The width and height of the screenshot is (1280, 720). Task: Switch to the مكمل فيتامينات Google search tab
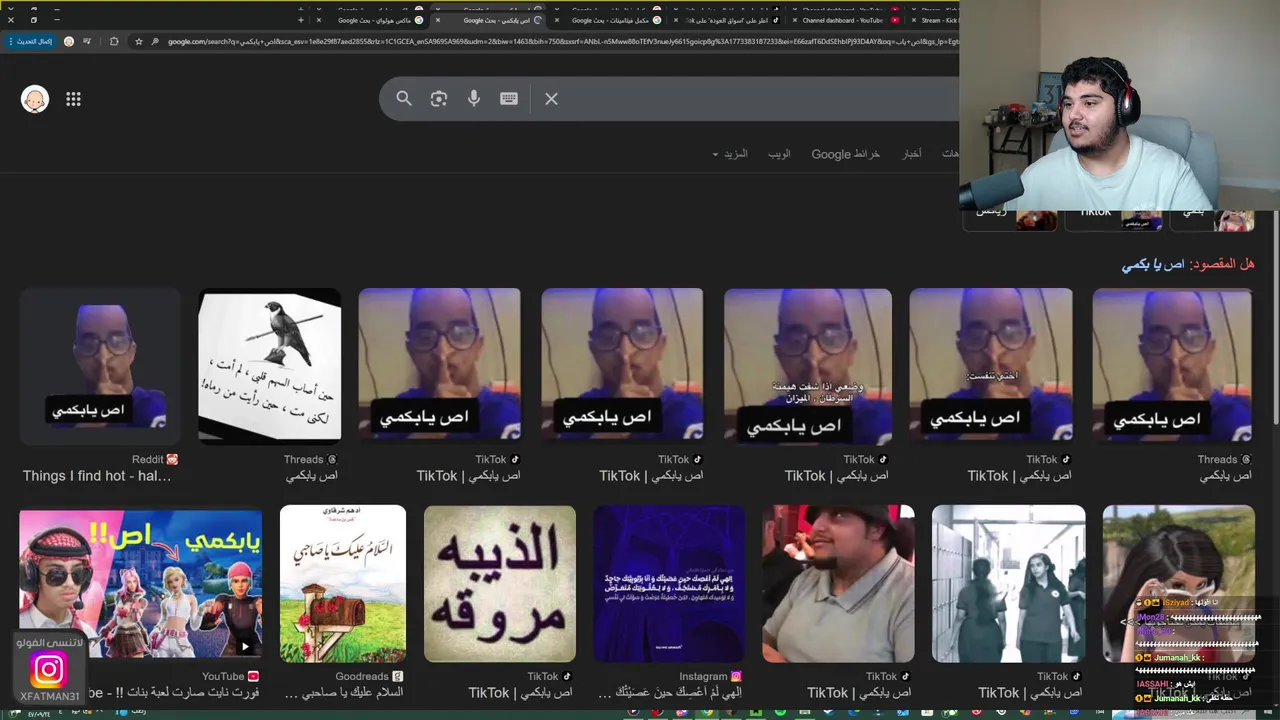pos(610,20)
